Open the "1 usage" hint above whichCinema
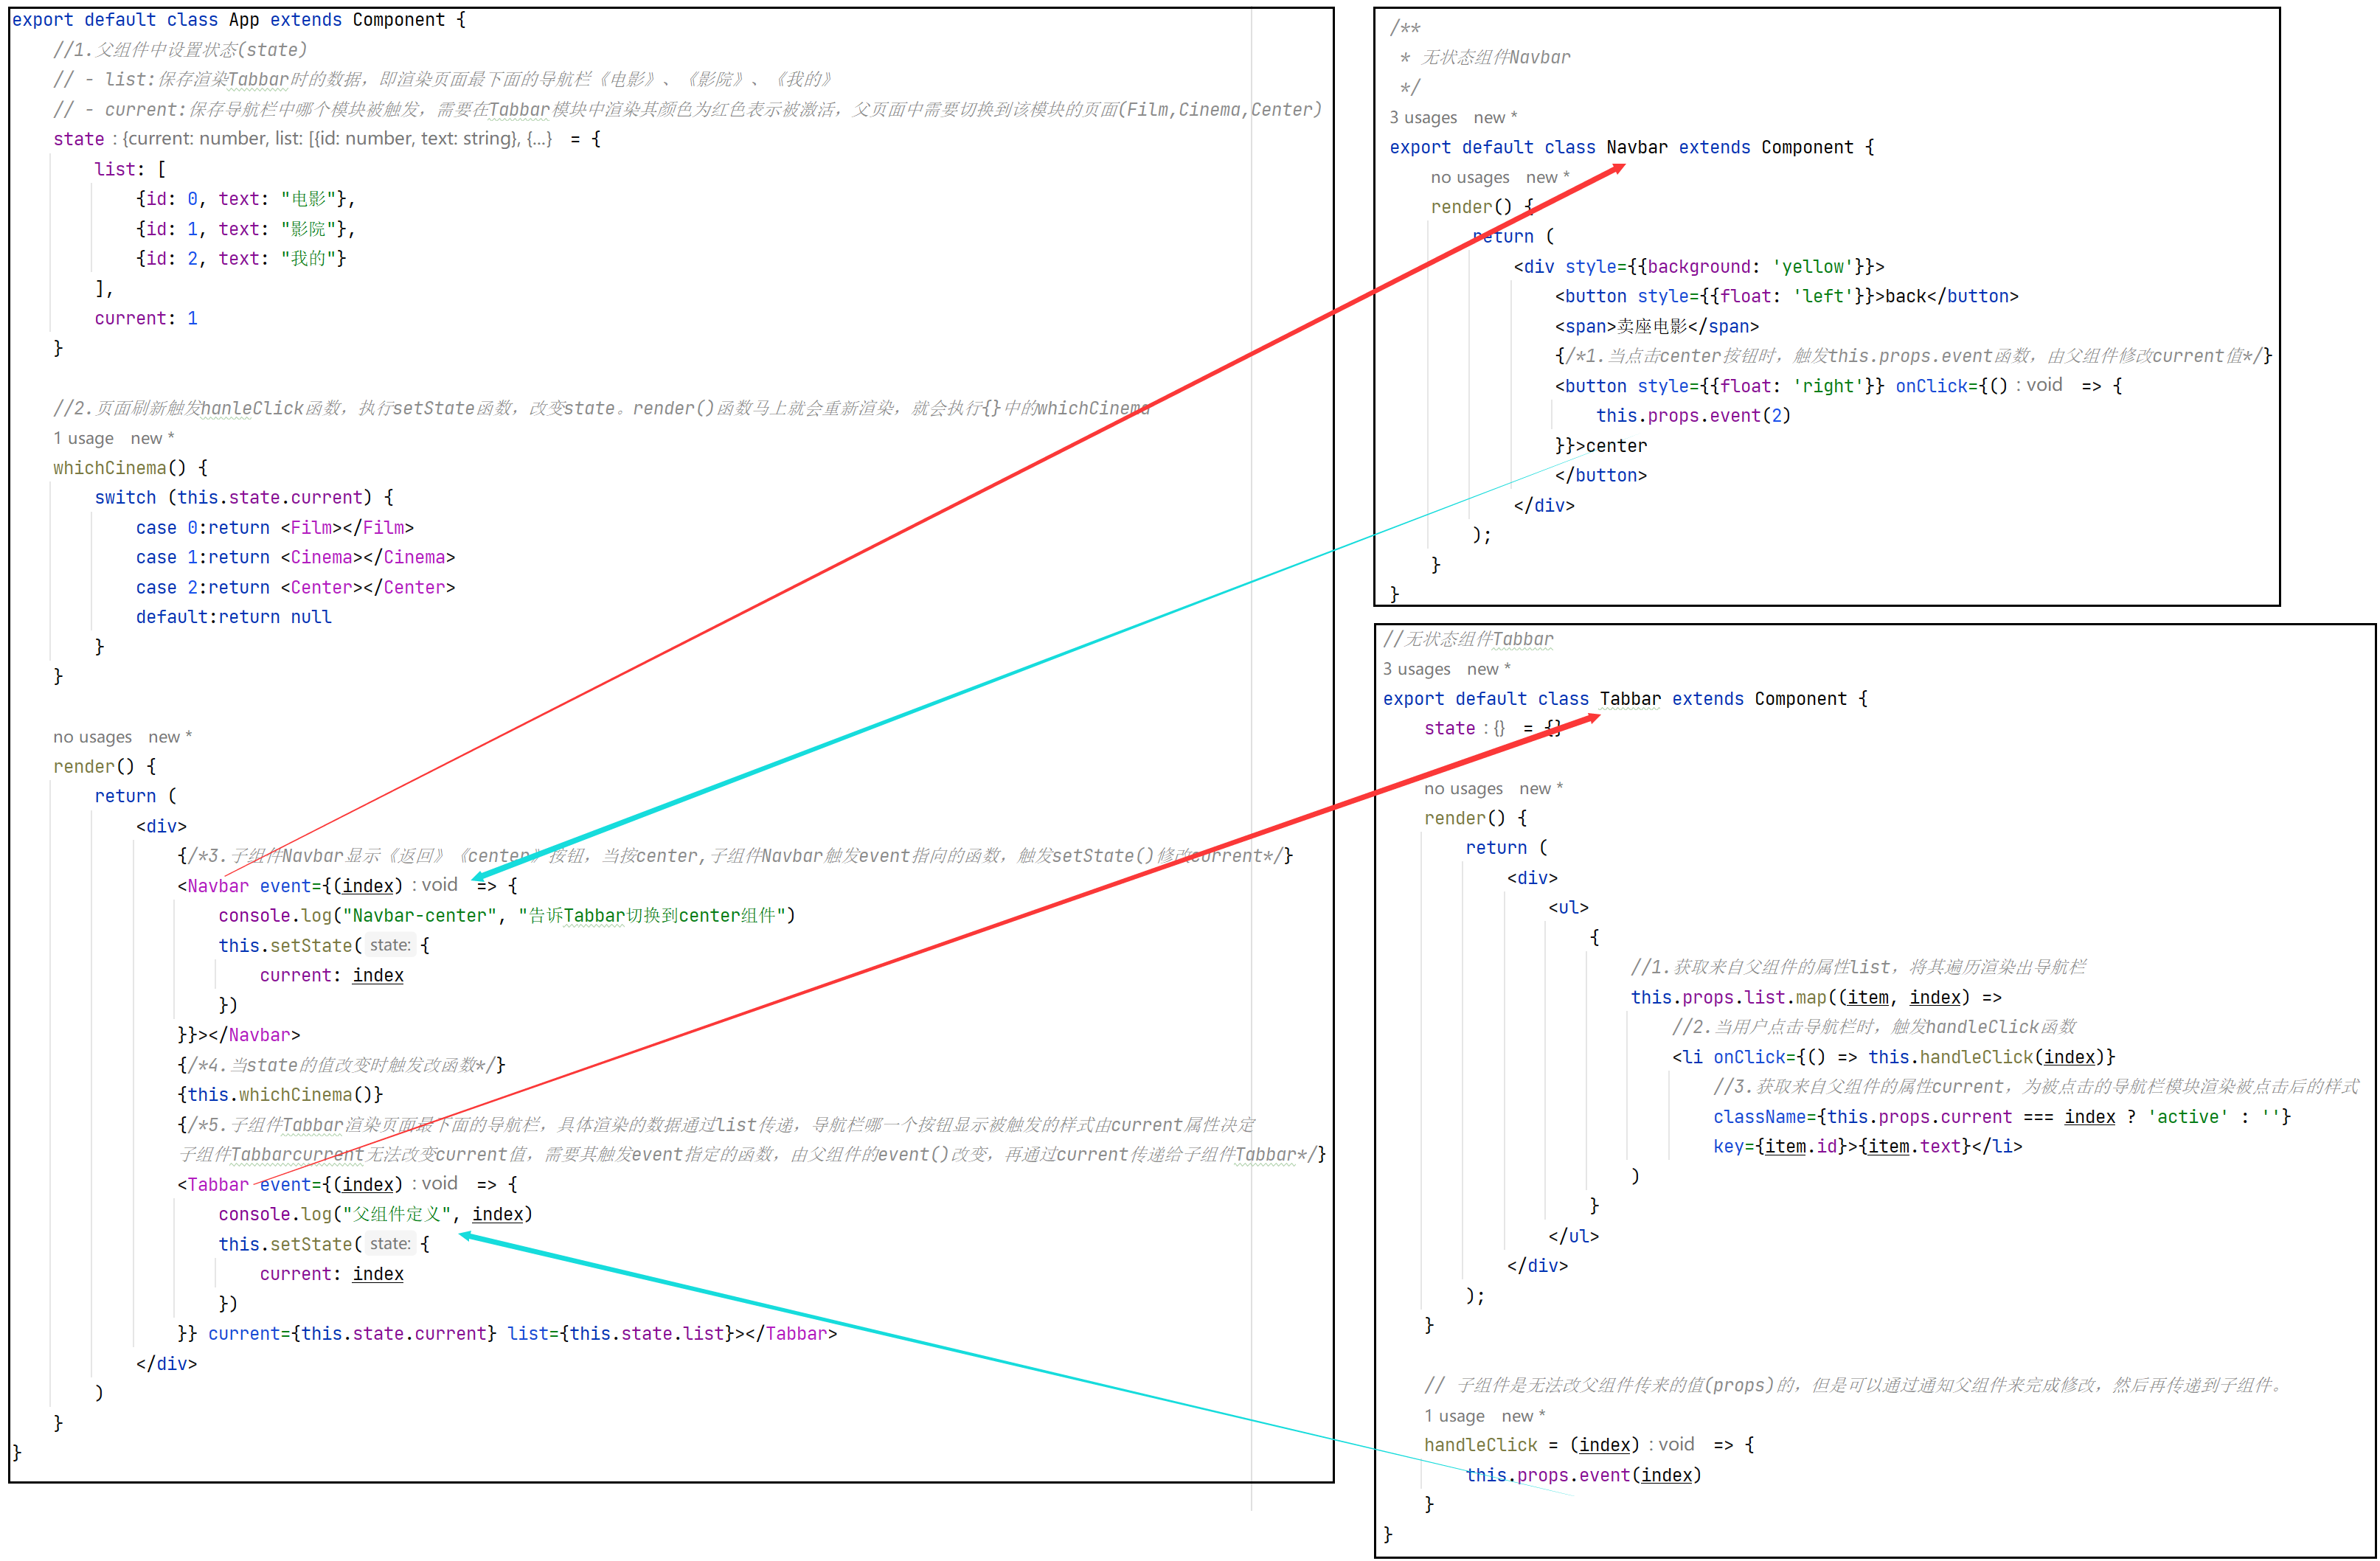Screen dimensions: 2380x1561 point(83,438)
